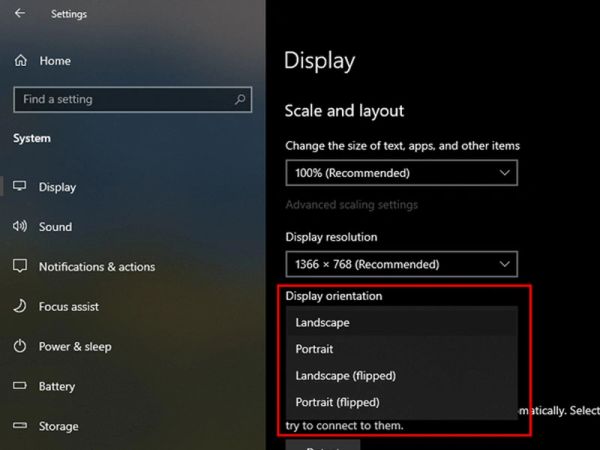The height and width of the screenshot is (450, 600).
Task: Open Sound settings from sidebar
Action: click(55, 227)
